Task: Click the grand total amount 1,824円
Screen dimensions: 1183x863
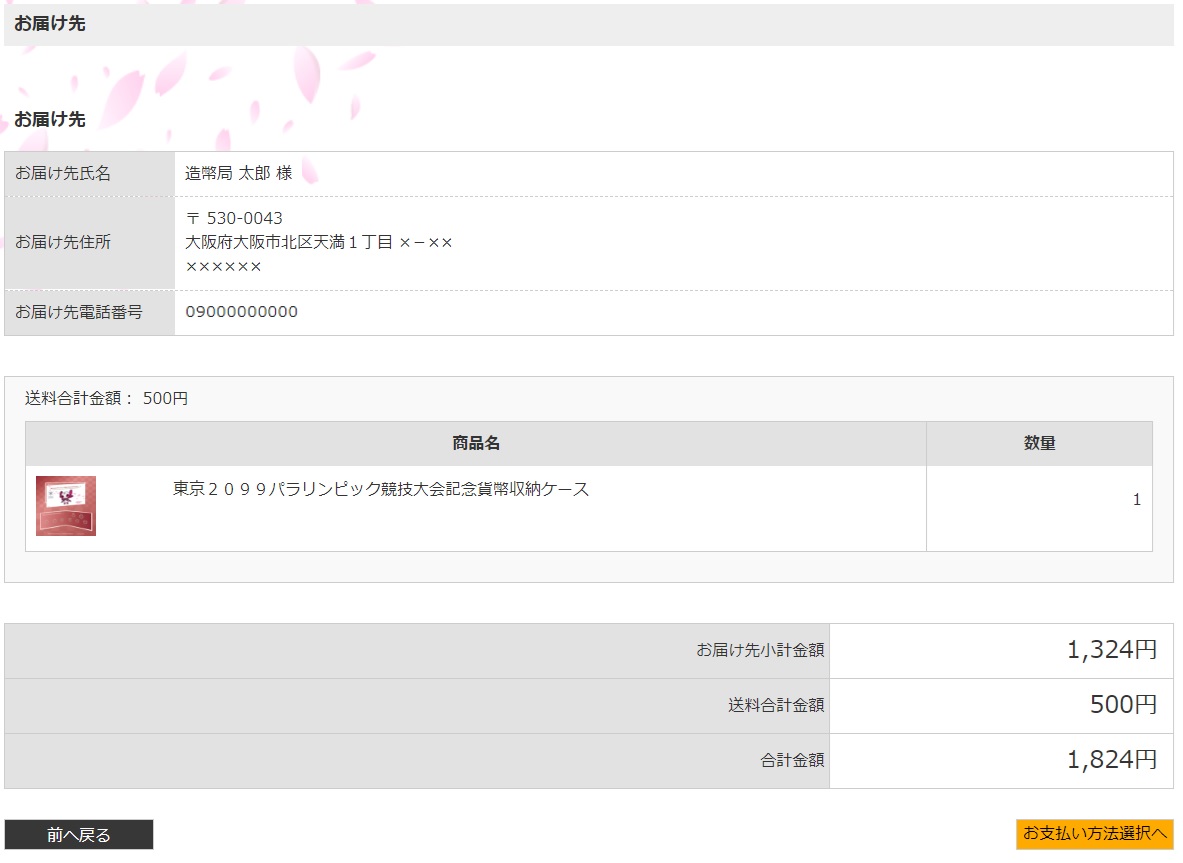Action: 1111,760
